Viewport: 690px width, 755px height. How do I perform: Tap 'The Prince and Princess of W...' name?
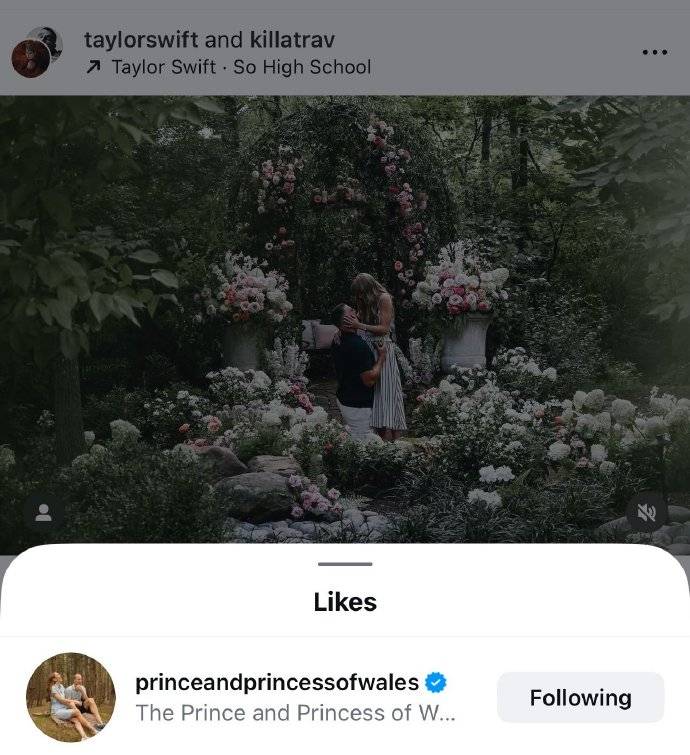(x=295, y=713)
